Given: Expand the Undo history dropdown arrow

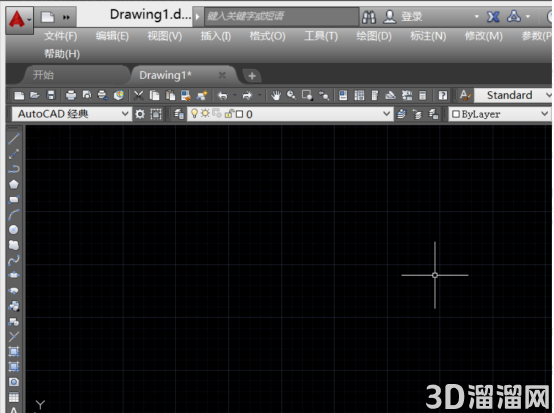Looking at the screenshot, I should (235, 95).
